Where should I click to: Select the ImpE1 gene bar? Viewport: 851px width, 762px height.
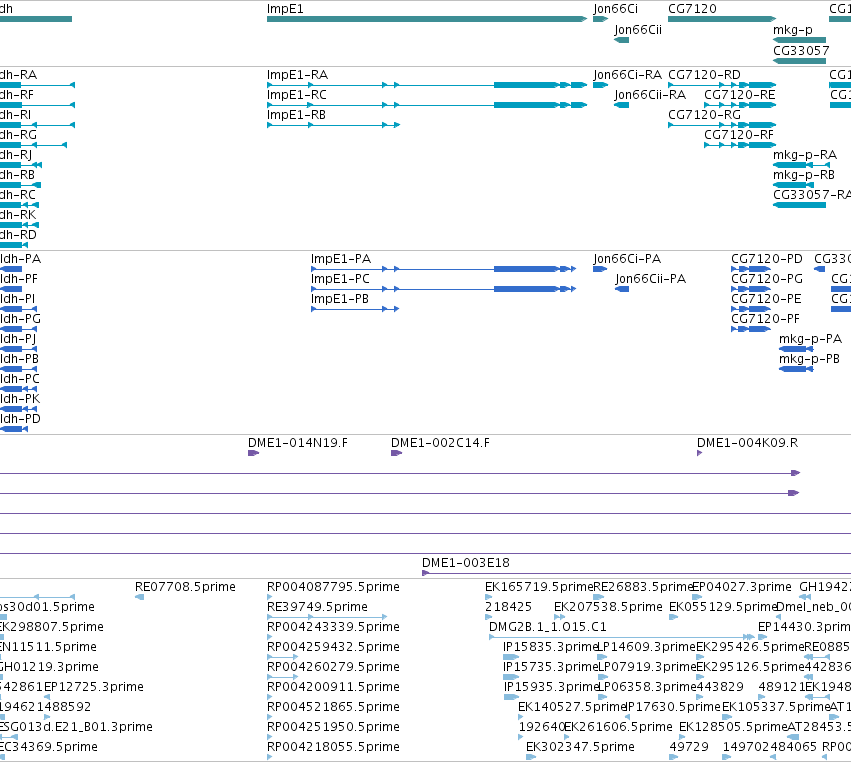pyautogui.click(x=427, y=19)
